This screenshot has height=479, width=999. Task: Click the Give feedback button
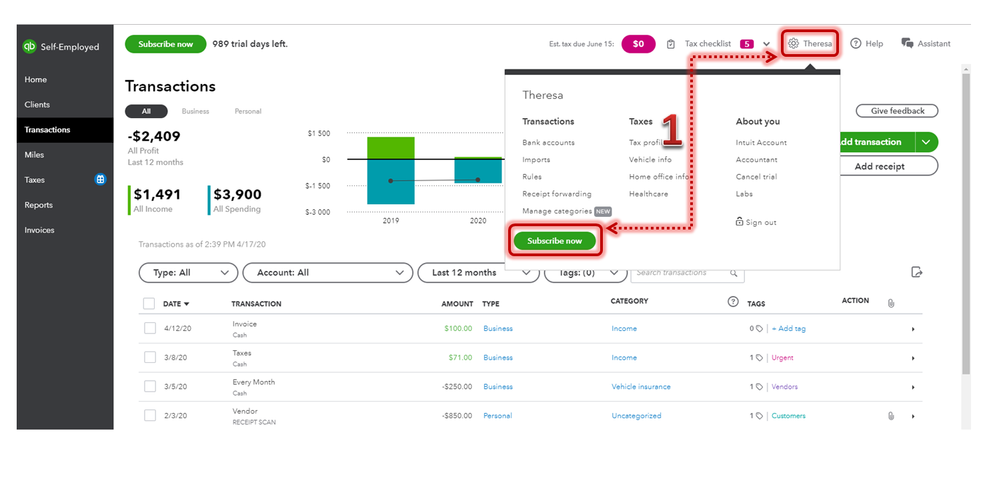[x=897, y=111]
